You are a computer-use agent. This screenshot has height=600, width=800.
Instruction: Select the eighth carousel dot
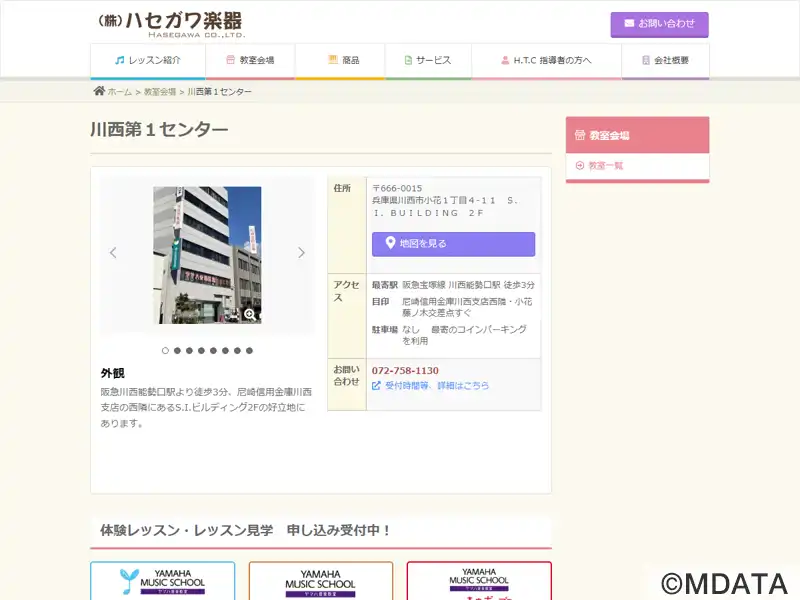pos(249,351)
